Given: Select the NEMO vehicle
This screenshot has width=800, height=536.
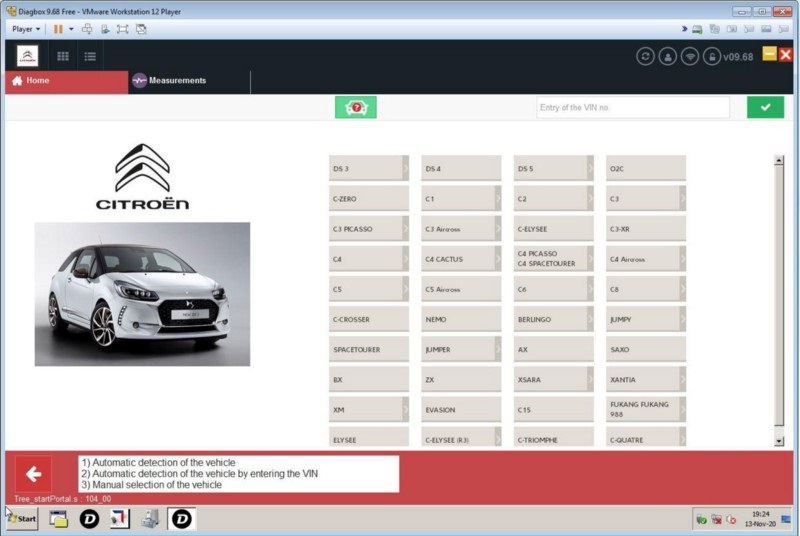Looking at the screenshot, I should pyautogui.click(x=461, y=319).
